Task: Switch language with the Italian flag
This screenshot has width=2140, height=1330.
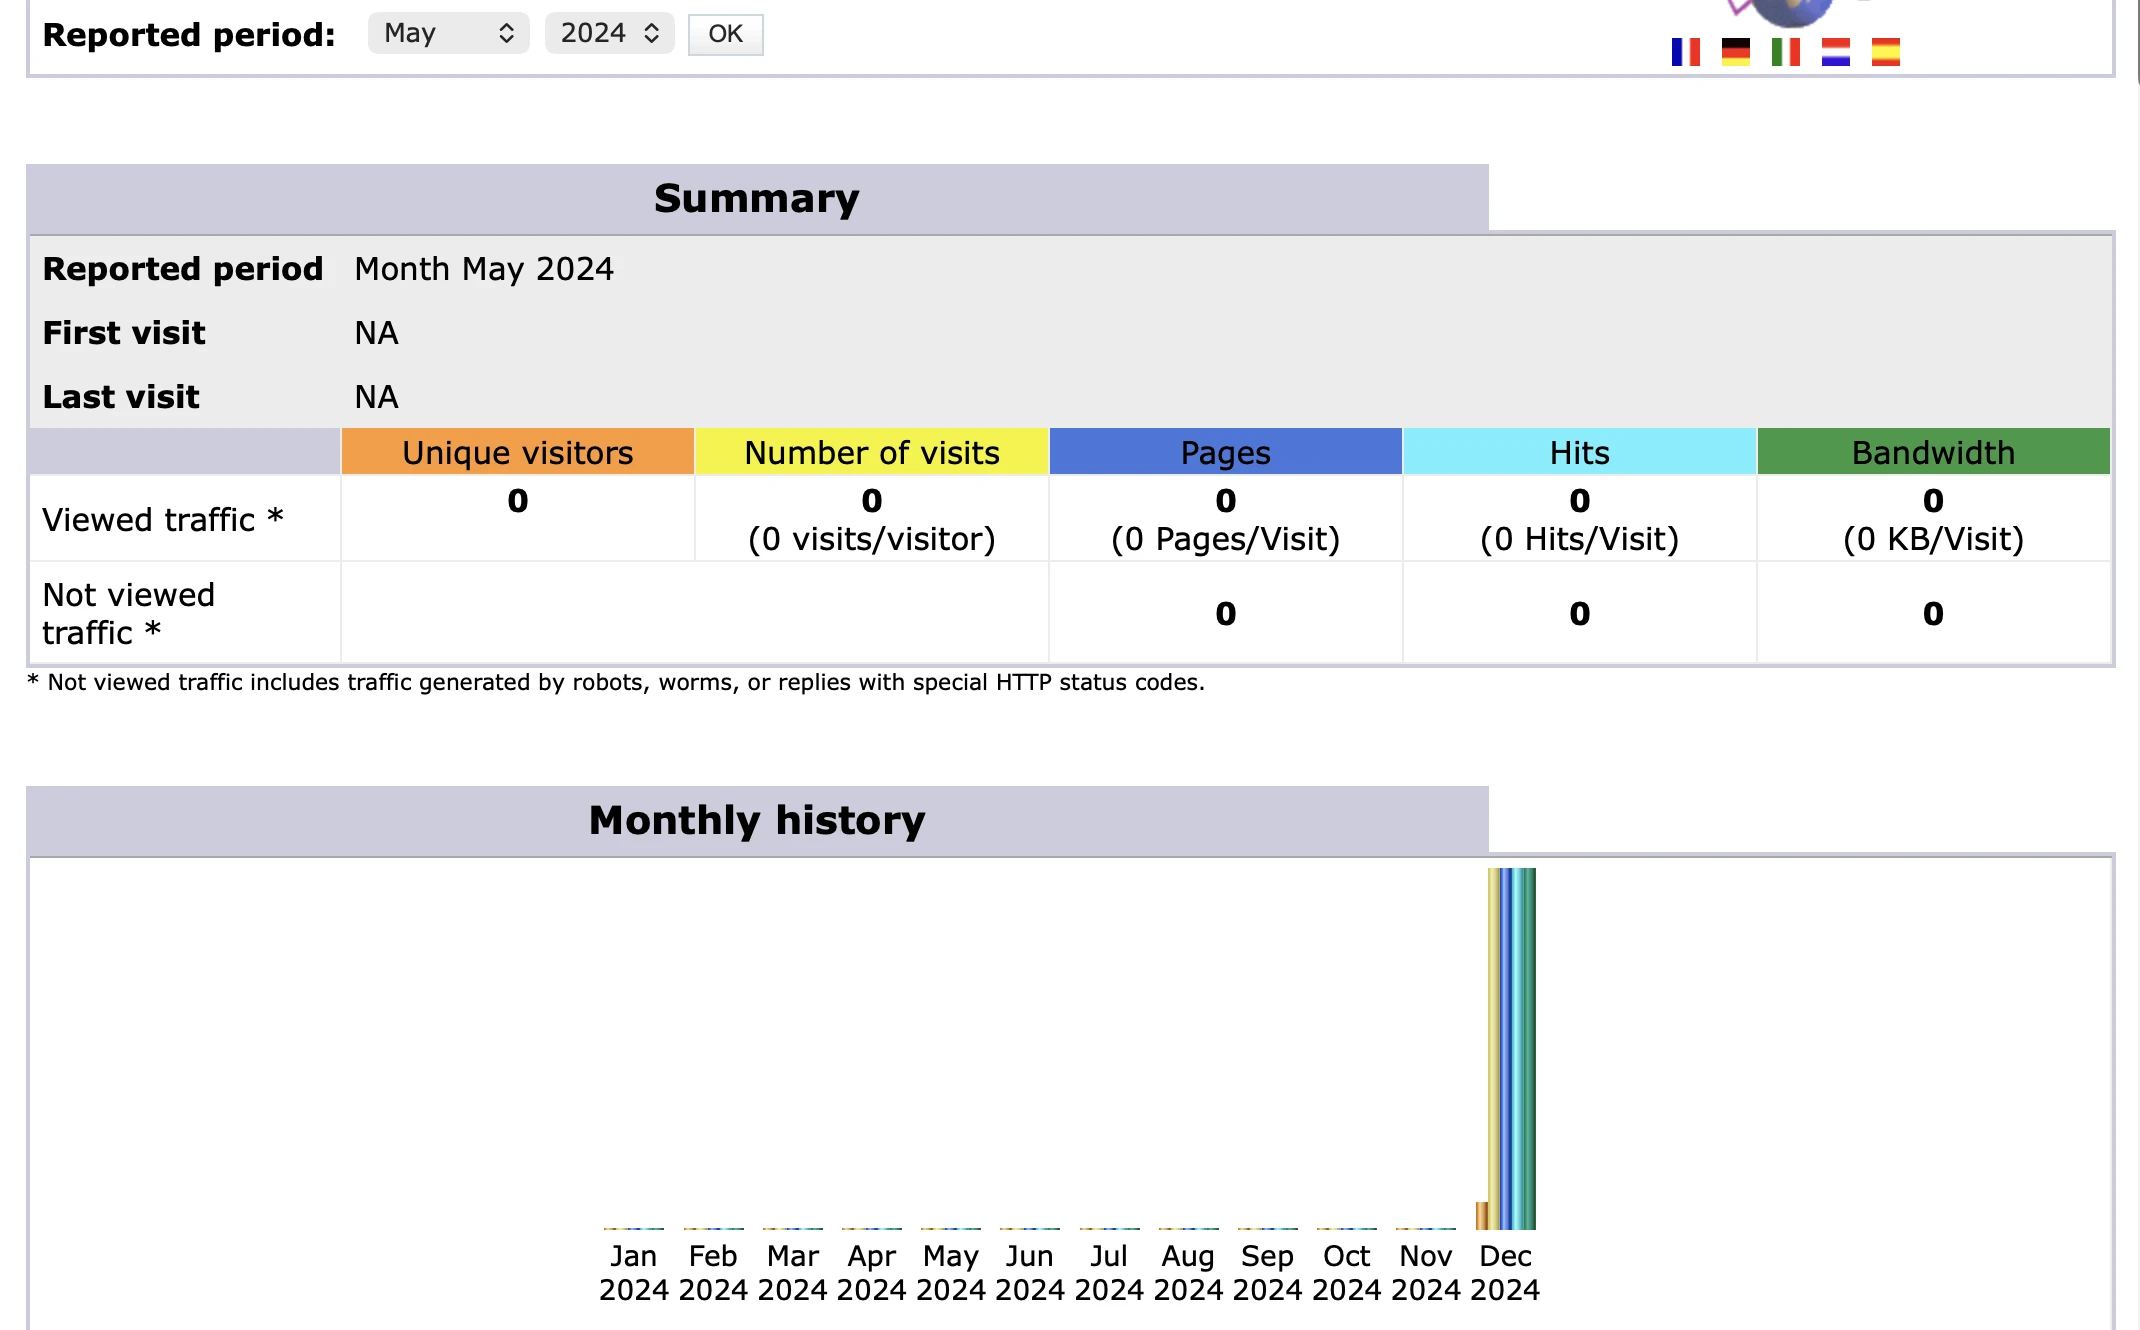Action: [1786, 52]
